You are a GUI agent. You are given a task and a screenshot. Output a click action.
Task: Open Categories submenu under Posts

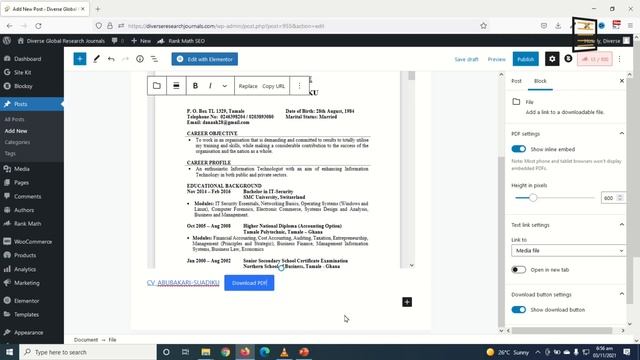(17, 142)
